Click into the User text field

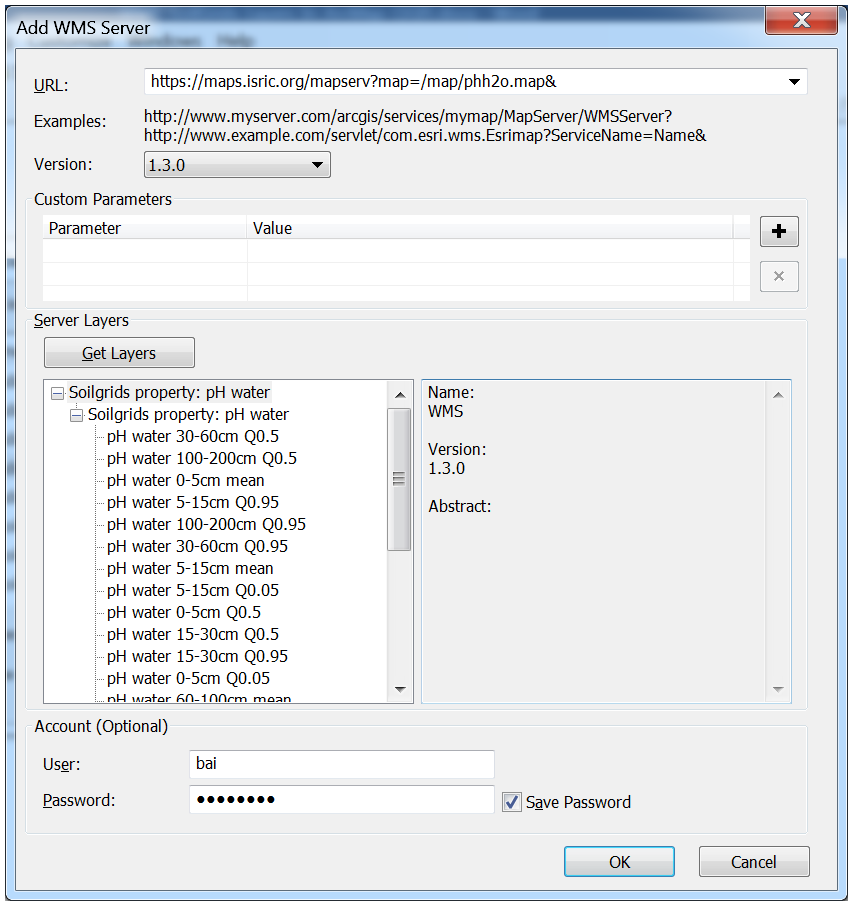[341, 764]
